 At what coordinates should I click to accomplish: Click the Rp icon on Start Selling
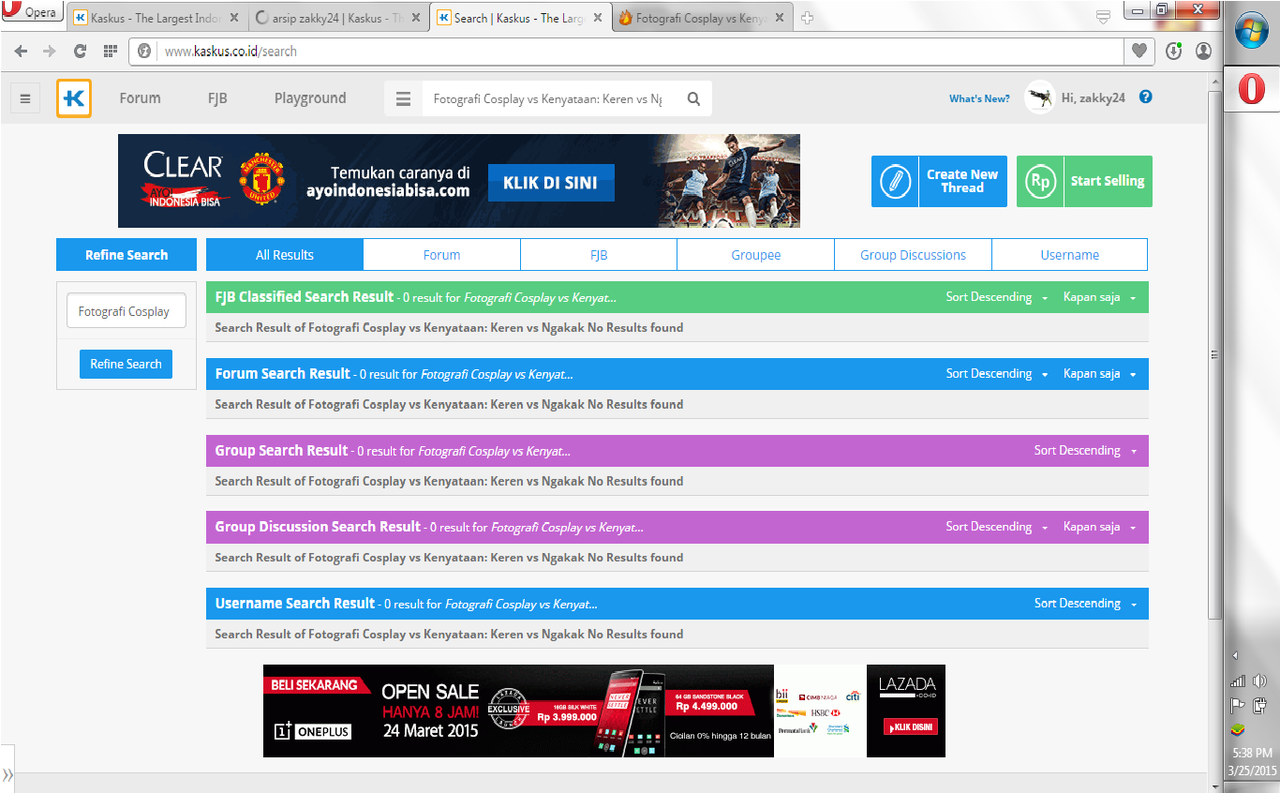[1040, 181]
